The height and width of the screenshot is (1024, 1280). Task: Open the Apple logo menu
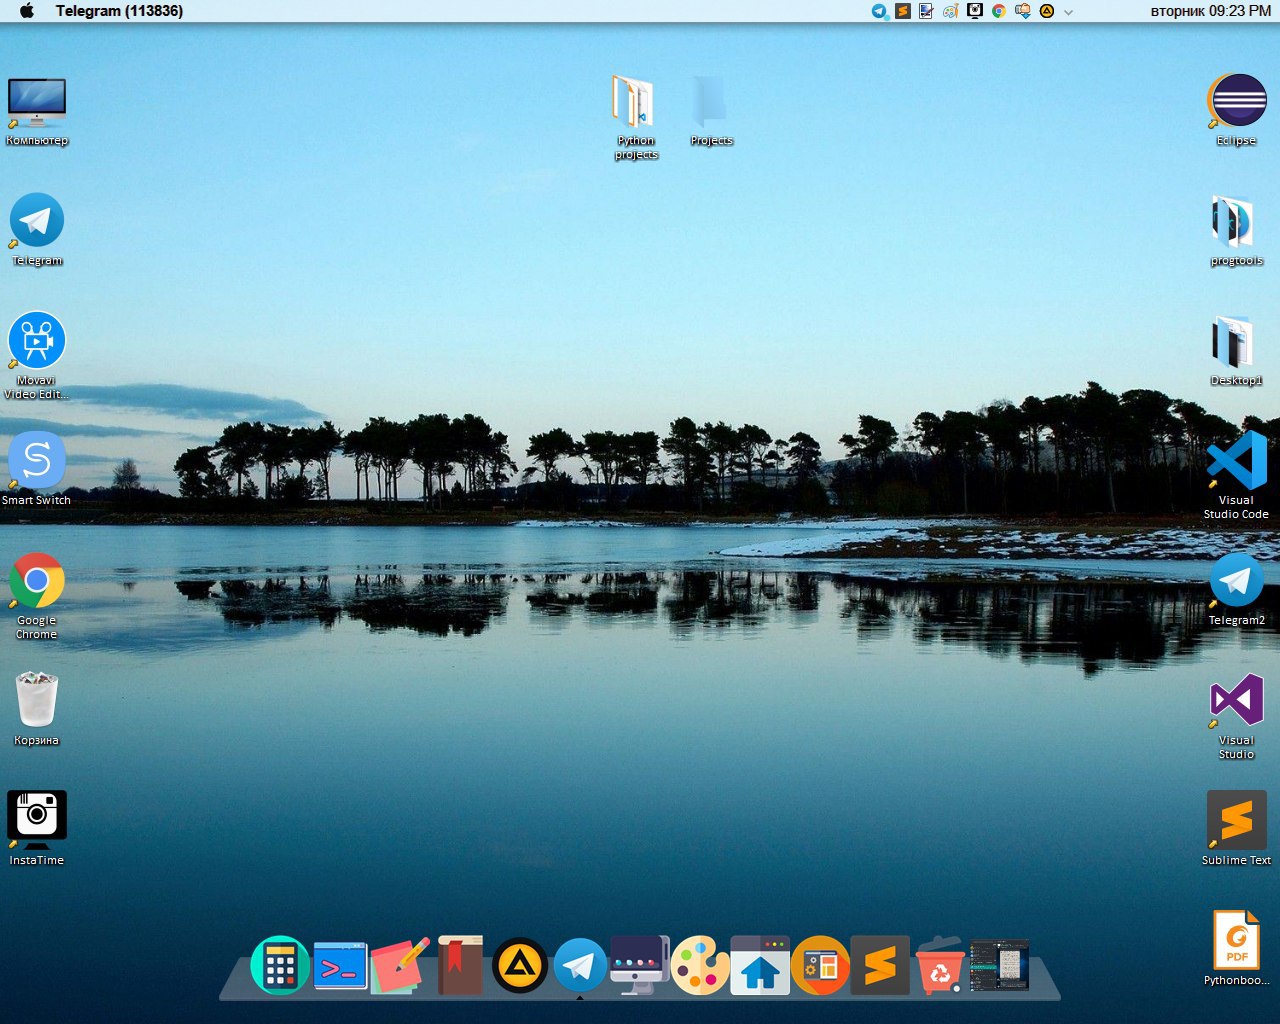point(27,11)
